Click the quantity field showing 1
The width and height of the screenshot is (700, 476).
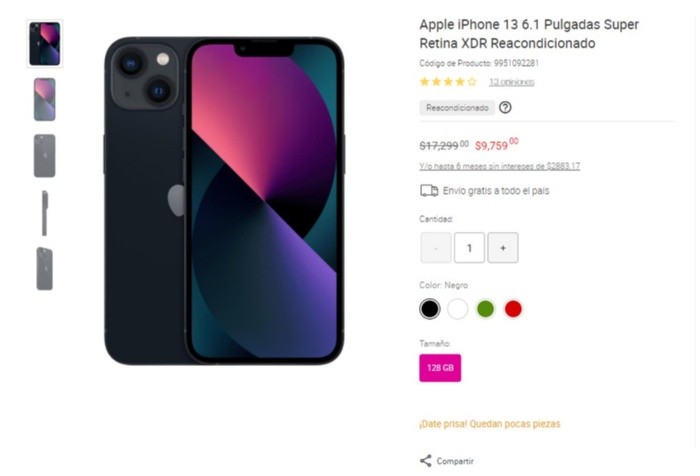click(469, 248)
